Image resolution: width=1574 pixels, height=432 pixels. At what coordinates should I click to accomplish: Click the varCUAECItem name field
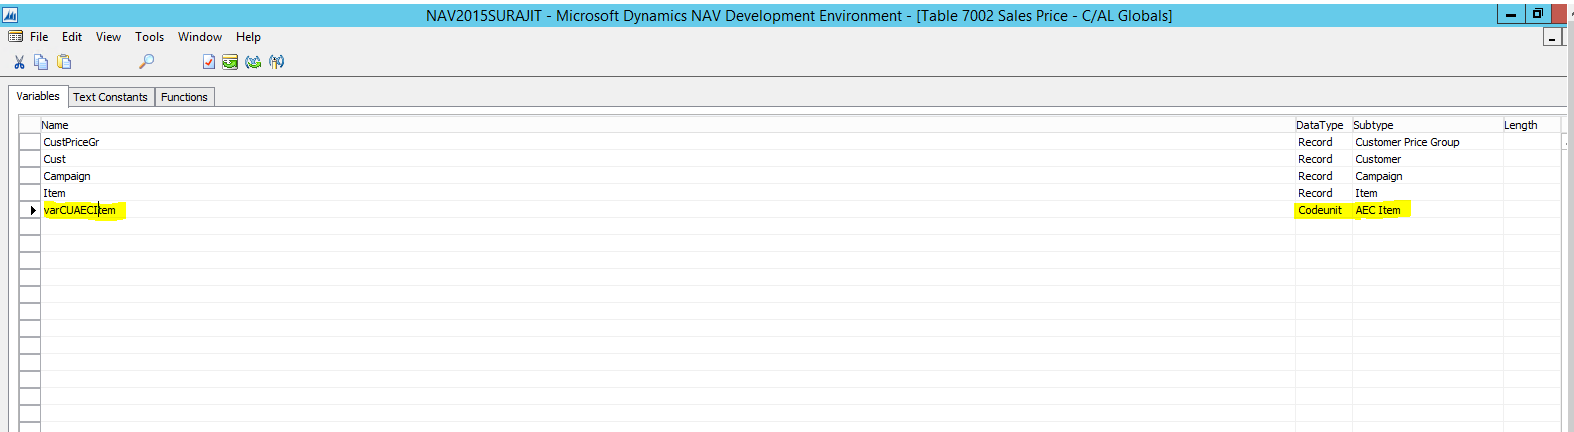click(x=80, y=210)
